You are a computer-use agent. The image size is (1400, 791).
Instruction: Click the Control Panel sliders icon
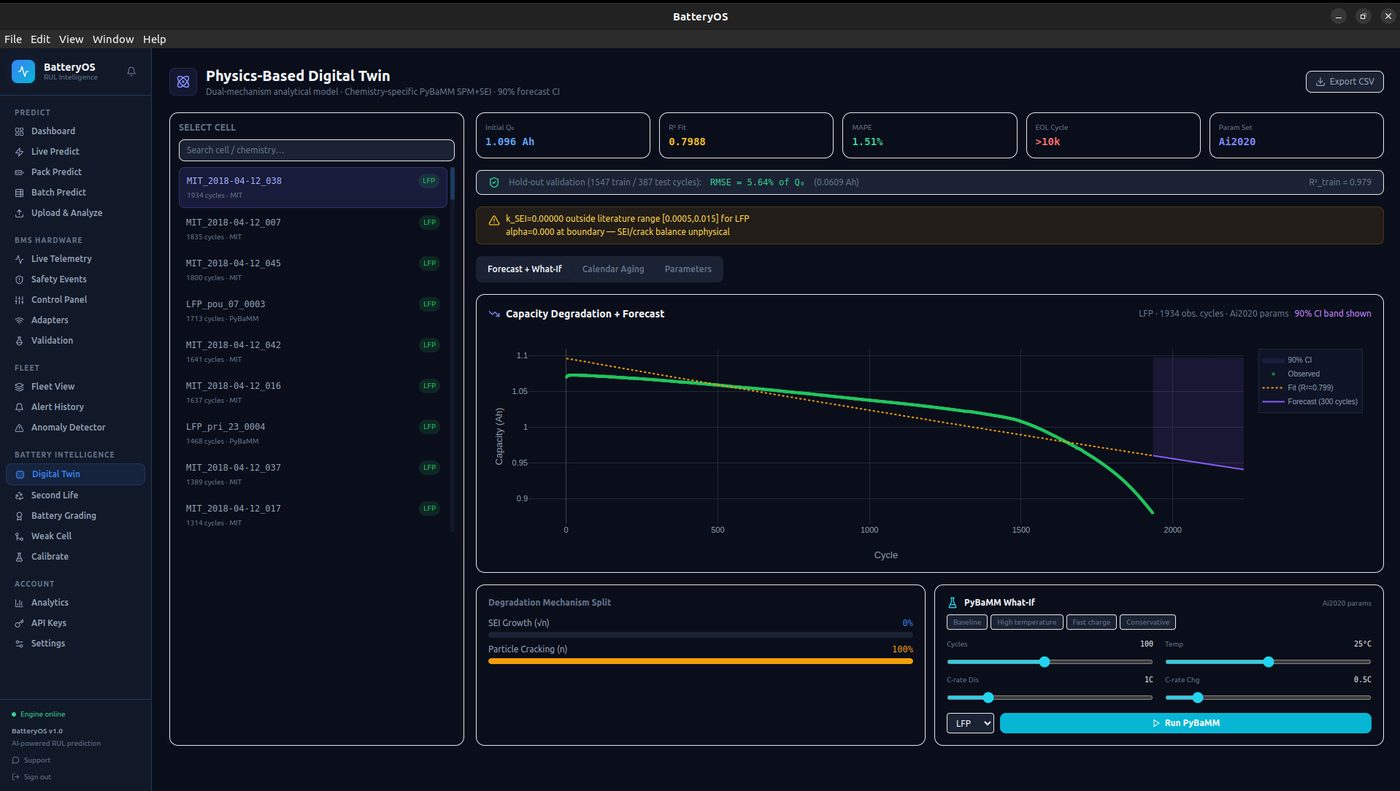click(20, 300)
